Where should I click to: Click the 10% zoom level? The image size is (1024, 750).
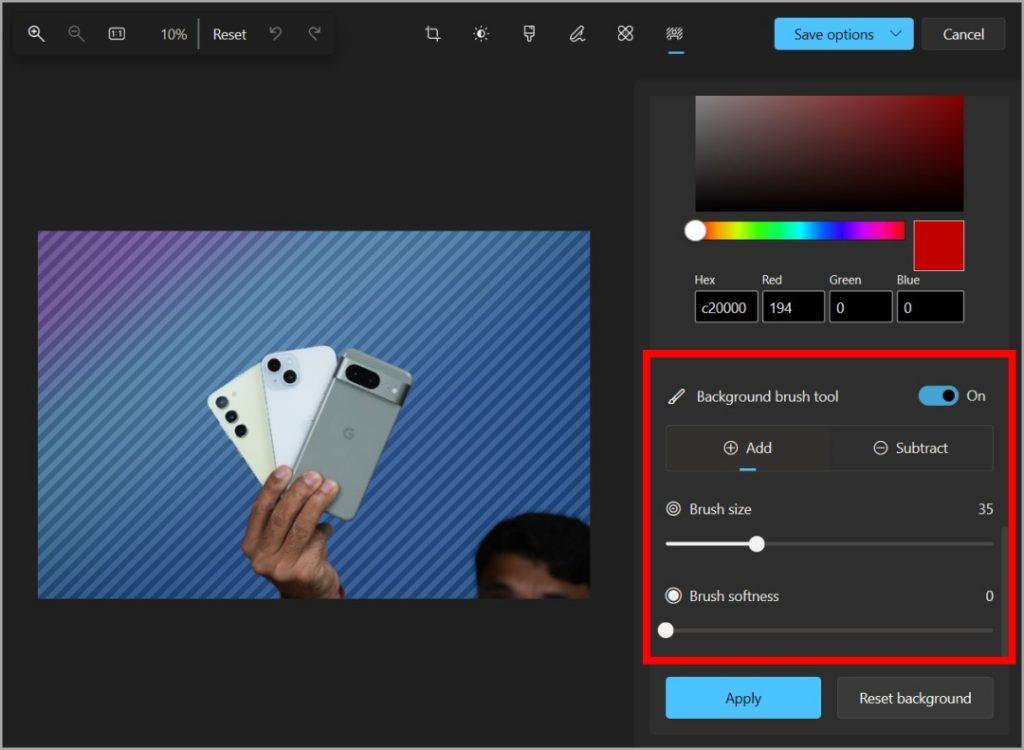pyautogui.click(x=174, y=35)
